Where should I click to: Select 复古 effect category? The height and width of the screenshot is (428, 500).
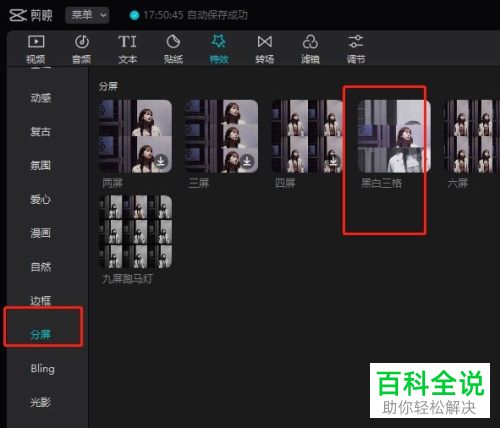[x=41, y=131]
